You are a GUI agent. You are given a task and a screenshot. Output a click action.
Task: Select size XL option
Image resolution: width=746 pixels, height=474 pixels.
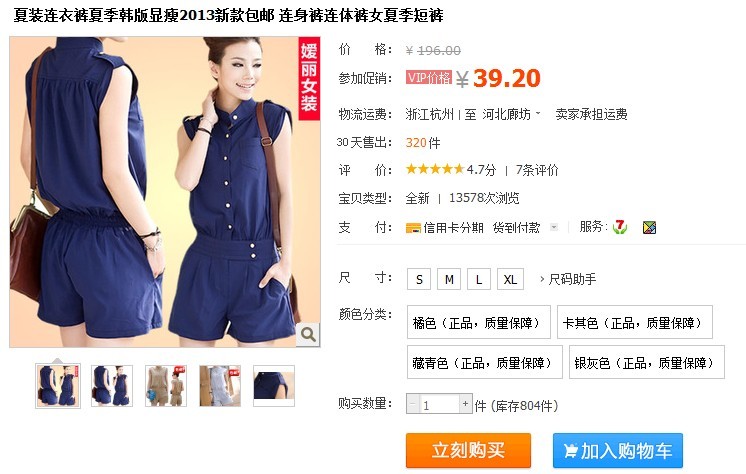510,279
